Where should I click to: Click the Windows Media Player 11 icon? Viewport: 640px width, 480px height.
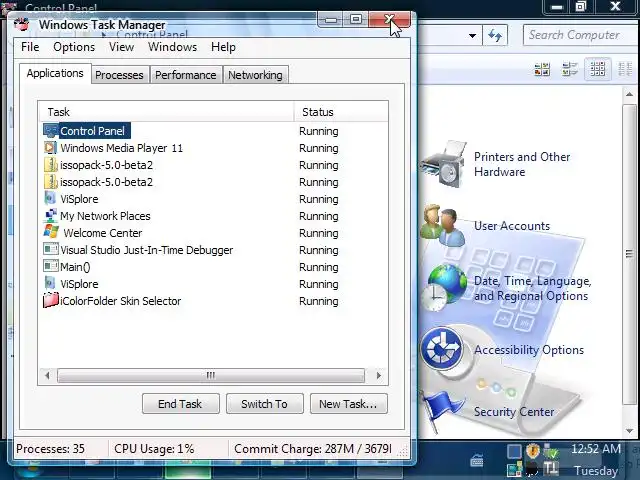point(51,147)
